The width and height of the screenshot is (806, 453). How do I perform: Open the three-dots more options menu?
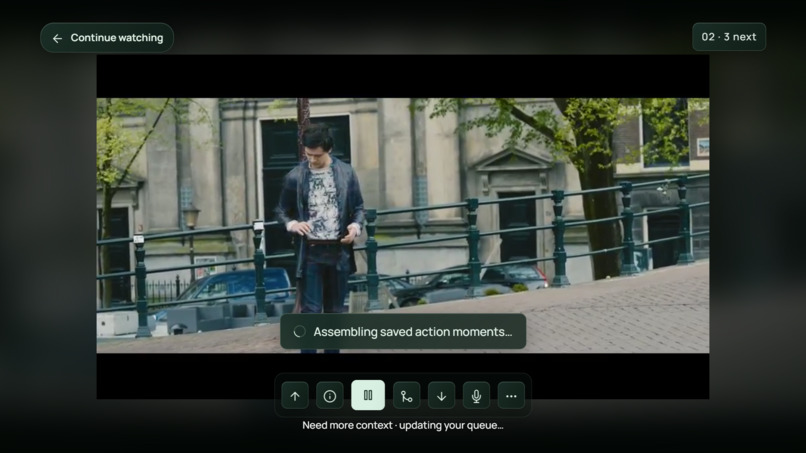point(511,396)
